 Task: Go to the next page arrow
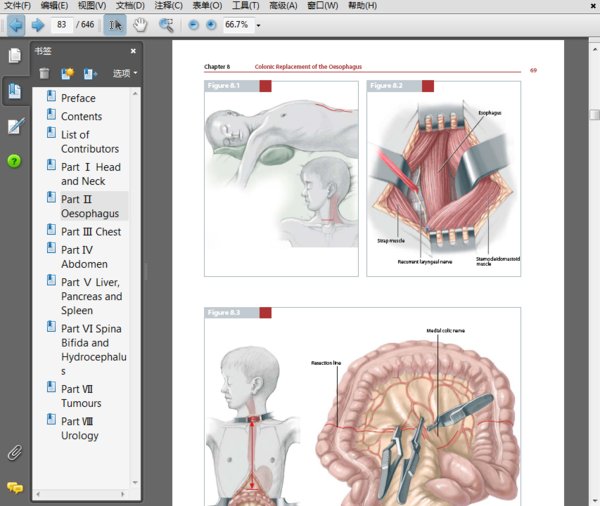point(37,25)
